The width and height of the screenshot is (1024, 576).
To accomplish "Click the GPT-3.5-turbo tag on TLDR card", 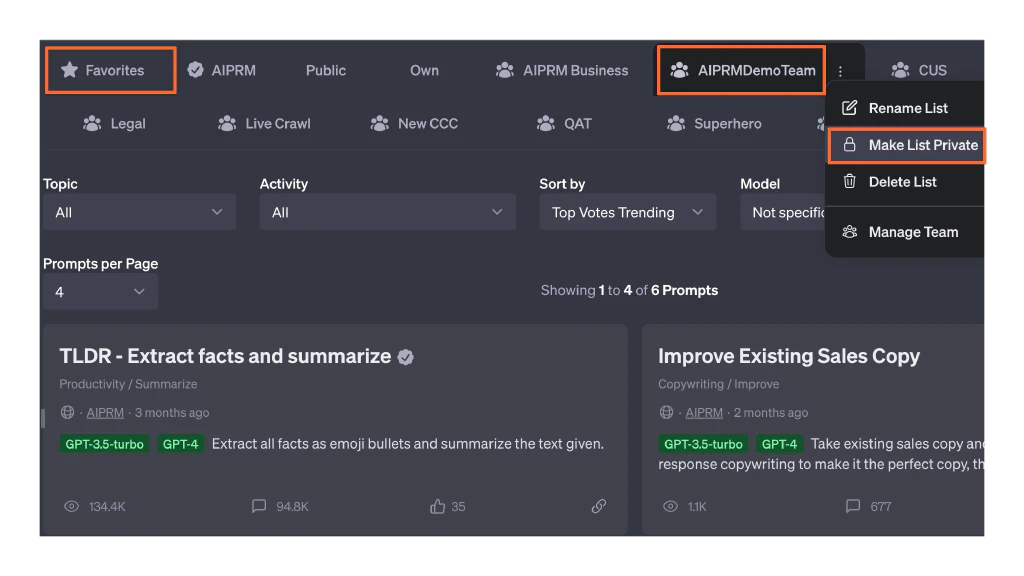I will point(104,444).
